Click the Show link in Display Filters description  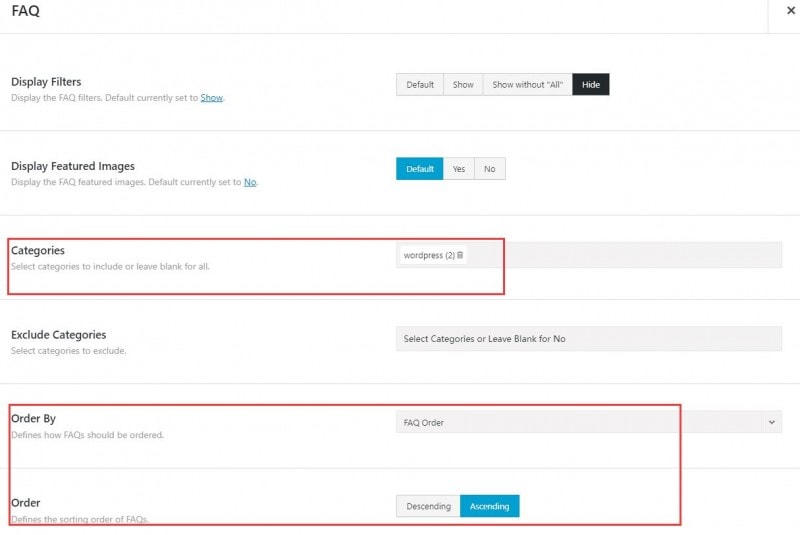click(212, 98)
